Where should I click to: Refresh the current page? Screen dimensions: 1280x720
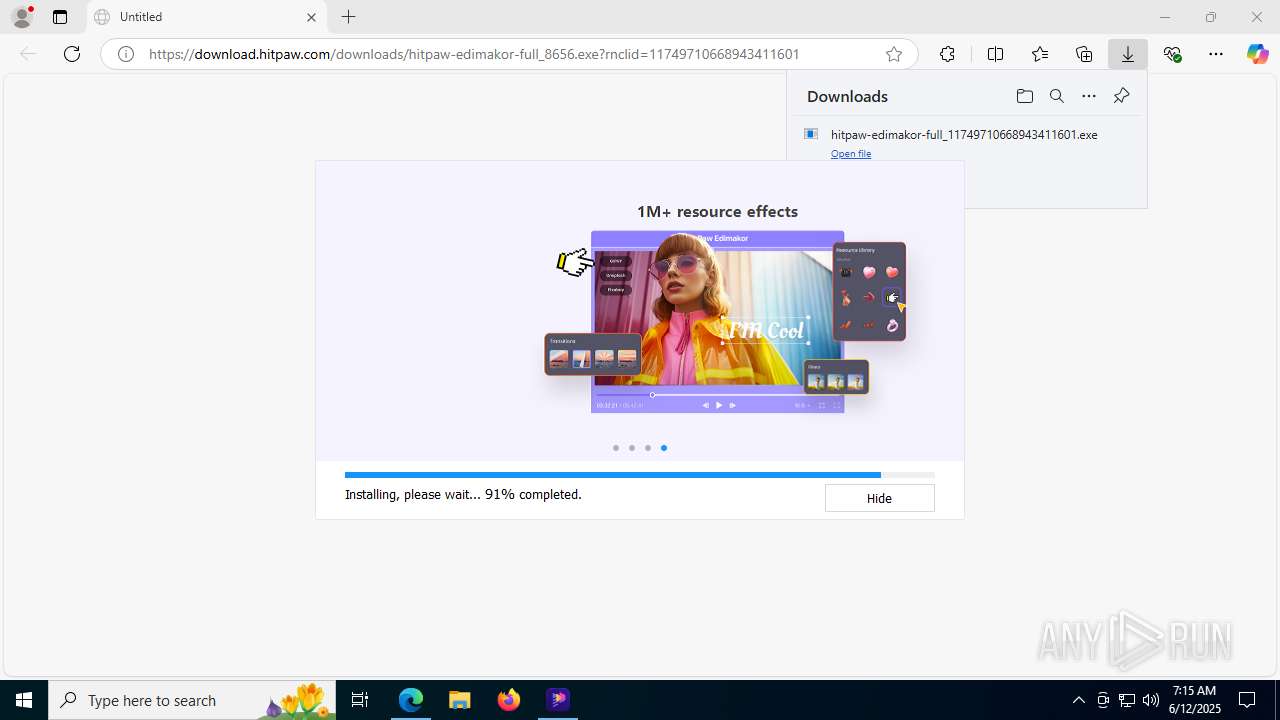72,54
